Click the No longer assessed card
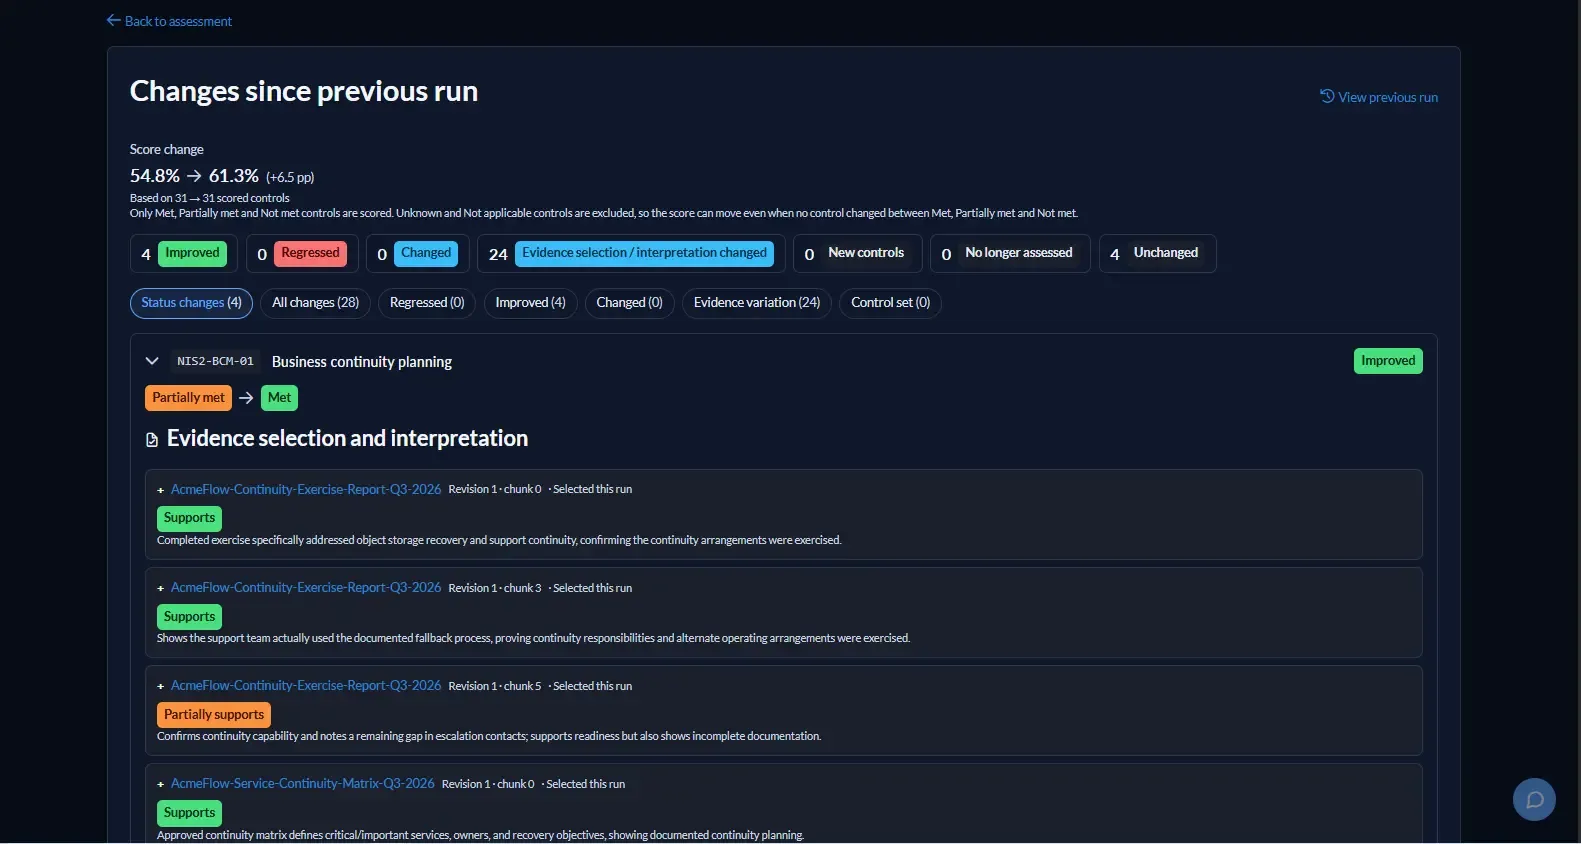 coord(1010,253)
